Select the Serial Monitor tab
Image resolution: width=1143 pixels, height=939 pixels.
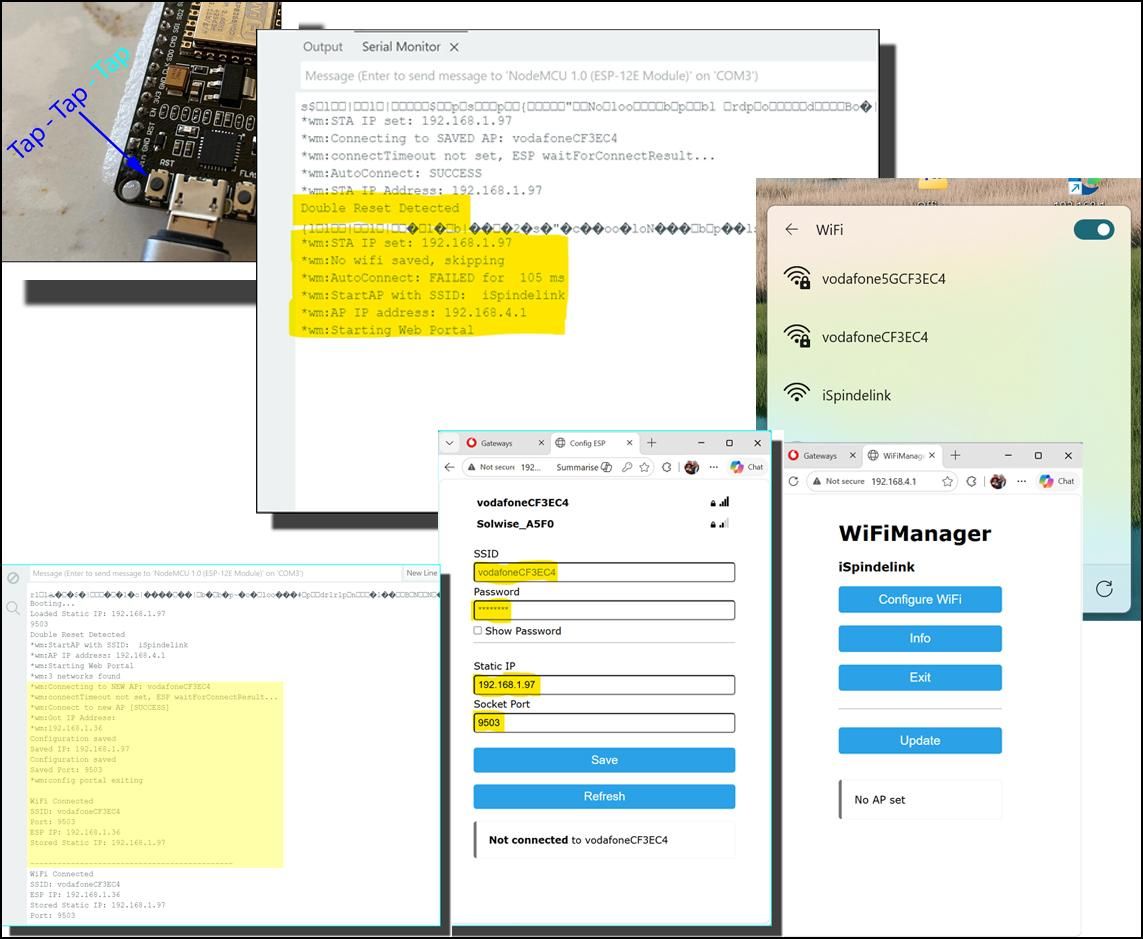pos(401,47)
